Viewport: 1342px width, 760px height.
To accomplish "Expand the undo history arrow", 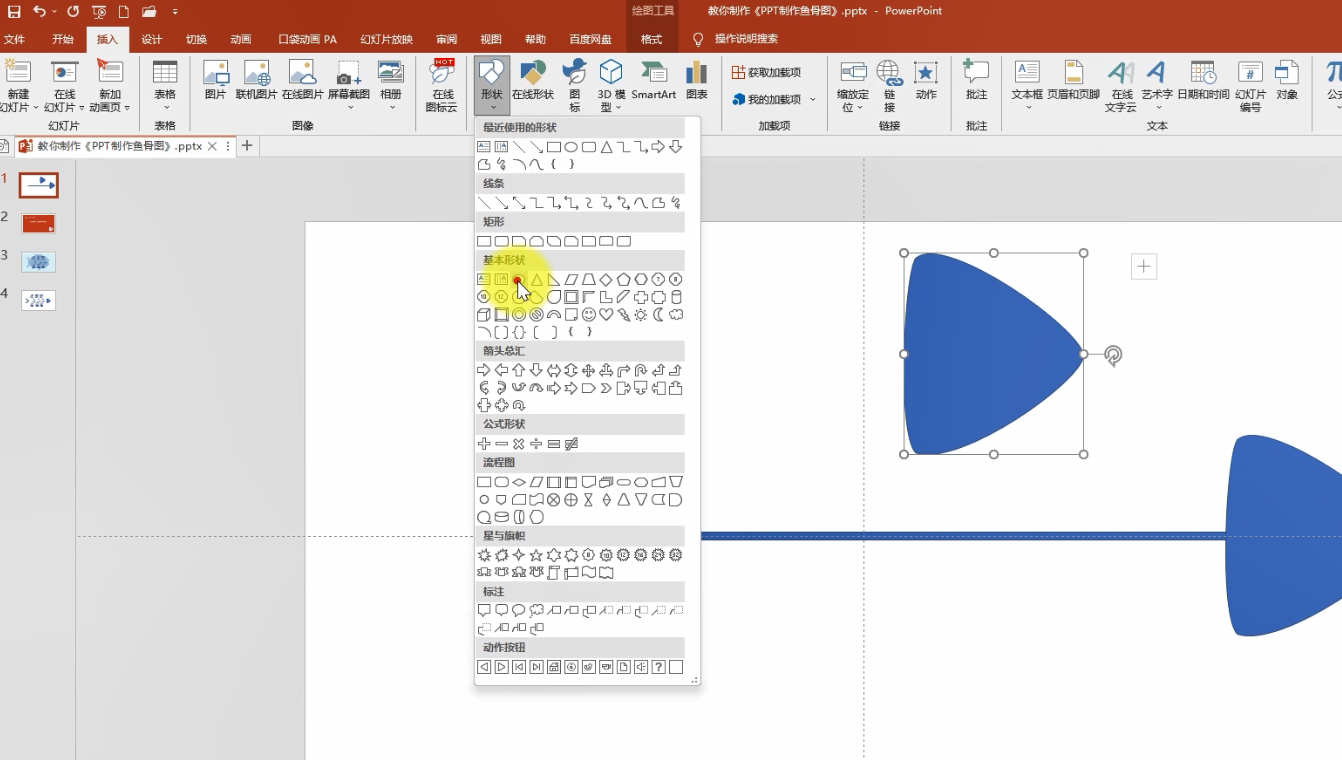I will point(54,12).
